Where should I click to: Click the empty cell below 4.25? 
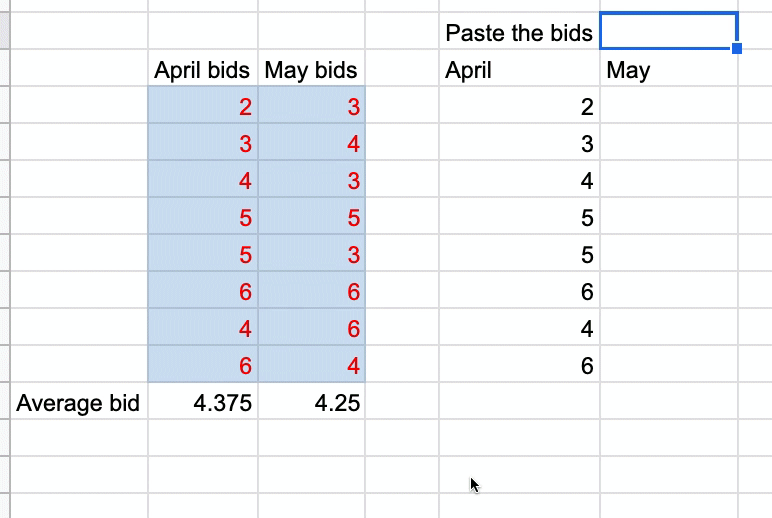(311, 438)
